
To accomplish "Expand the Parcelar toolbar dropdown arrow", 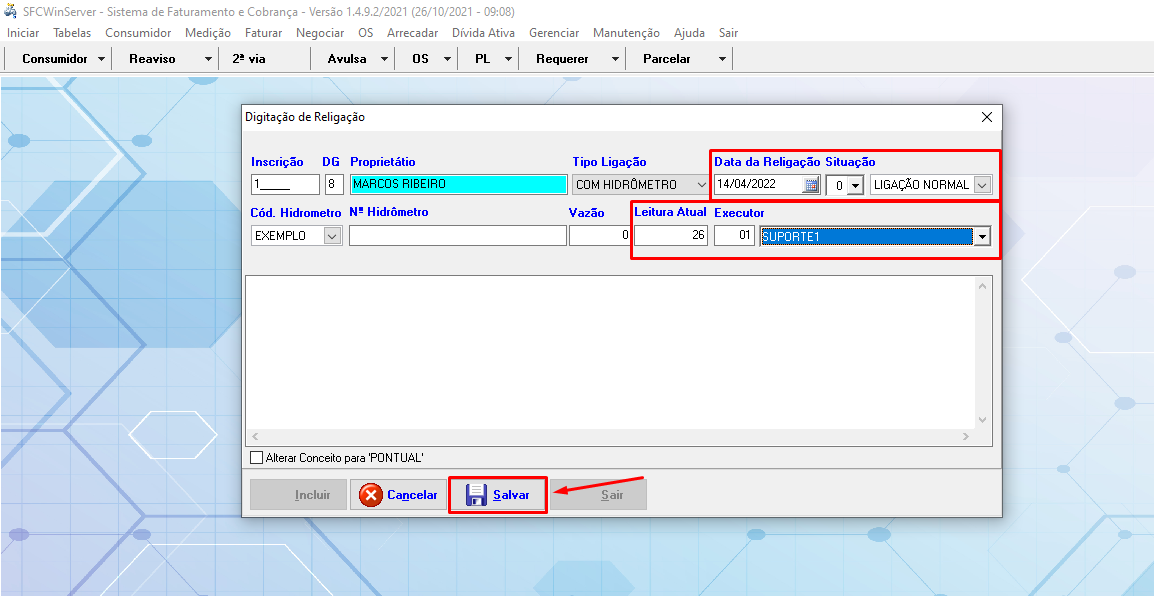I will coord(722,59).
